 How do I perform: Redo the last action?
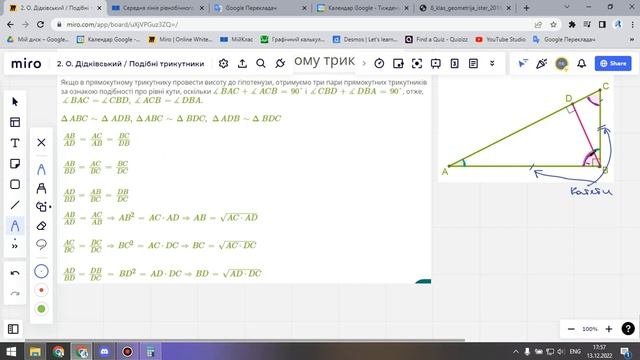point(15,293)
